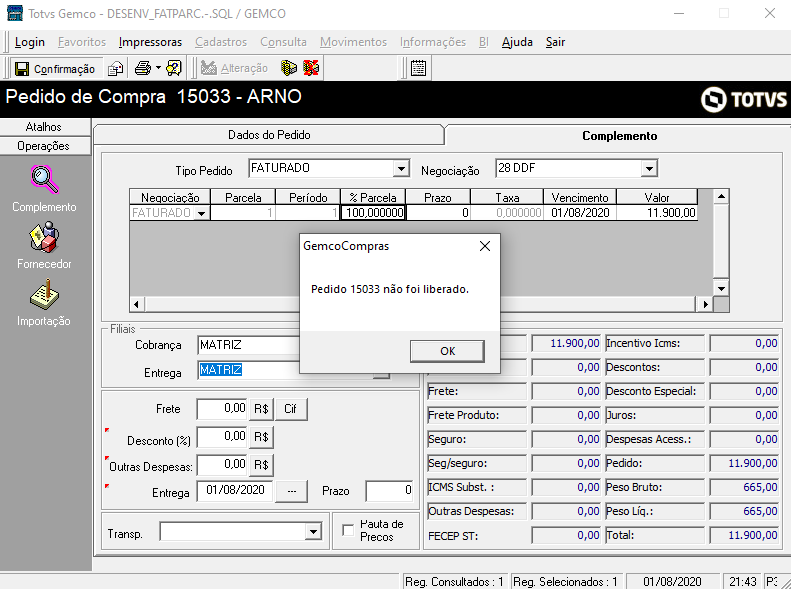Click the Alteração toolbar icon
This screenshot has width=791, height=589.
point(208,68)
